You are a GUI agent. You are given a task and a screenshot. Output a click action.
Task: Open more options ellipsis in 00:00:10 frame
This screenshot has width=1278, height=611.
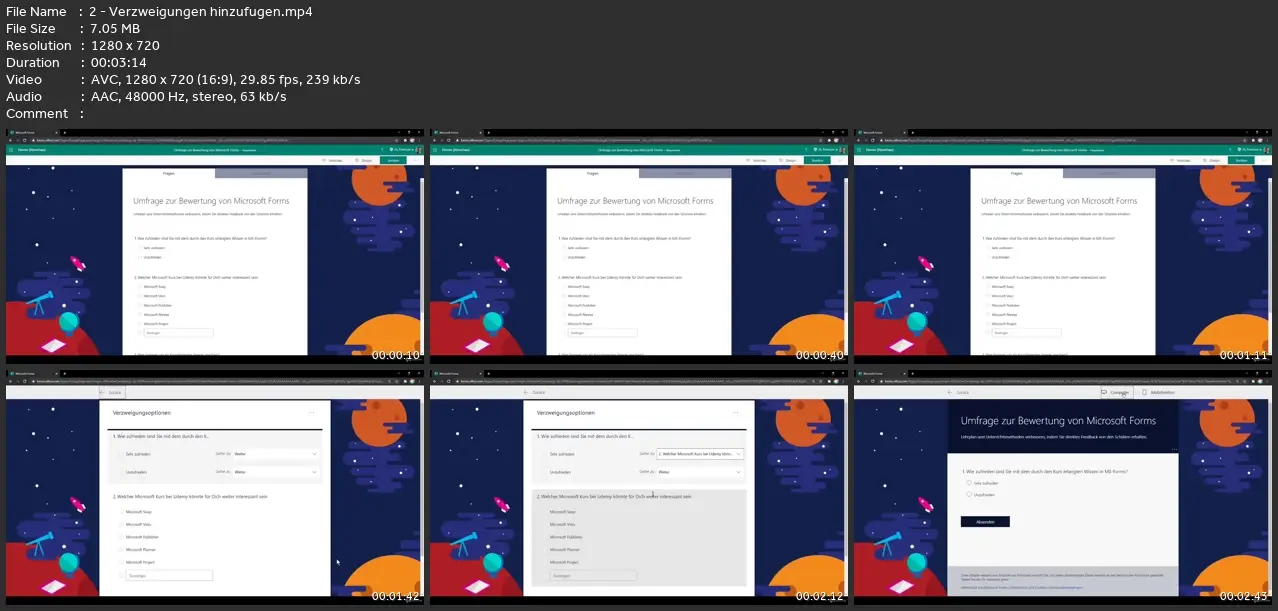[415, 160]
